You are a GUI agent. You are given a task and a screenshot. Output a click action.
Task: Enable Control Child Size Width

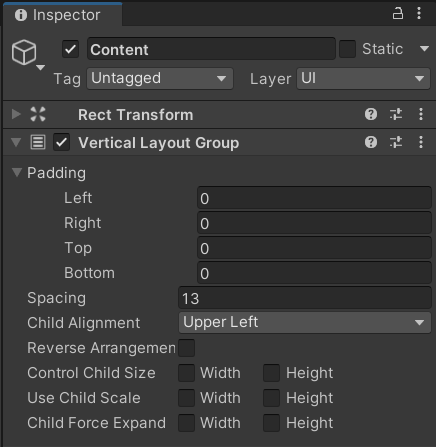[187, 373]
